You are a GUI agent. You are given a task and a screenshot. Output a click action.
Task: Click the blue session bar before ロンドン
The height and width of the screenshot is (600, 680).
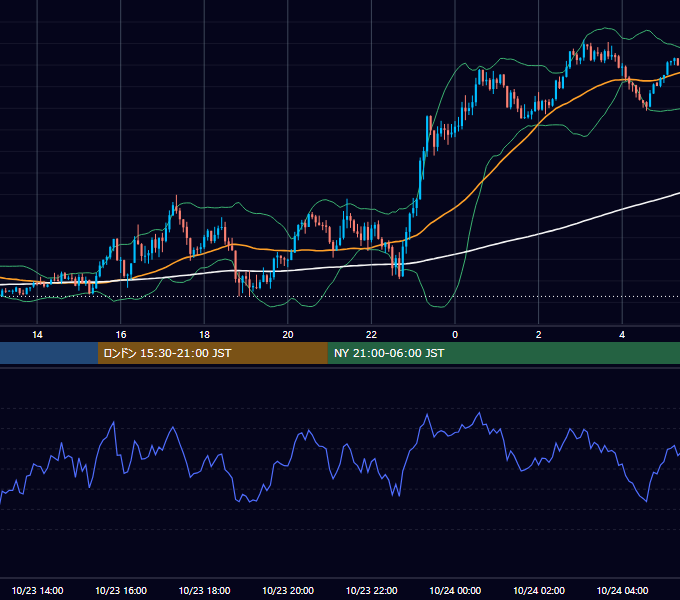pyautogui.click(x=49, y=353)
